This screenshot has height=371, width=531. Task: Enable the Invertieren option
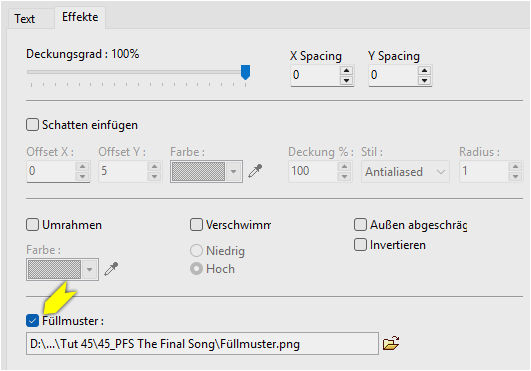(360, 244)
